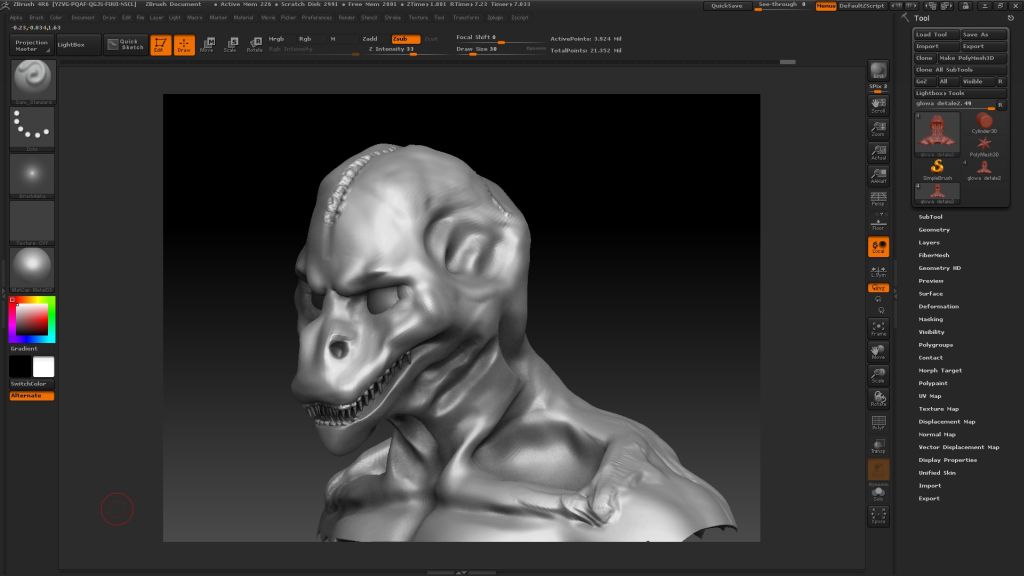Open the Preferences menu

(317, 18)
